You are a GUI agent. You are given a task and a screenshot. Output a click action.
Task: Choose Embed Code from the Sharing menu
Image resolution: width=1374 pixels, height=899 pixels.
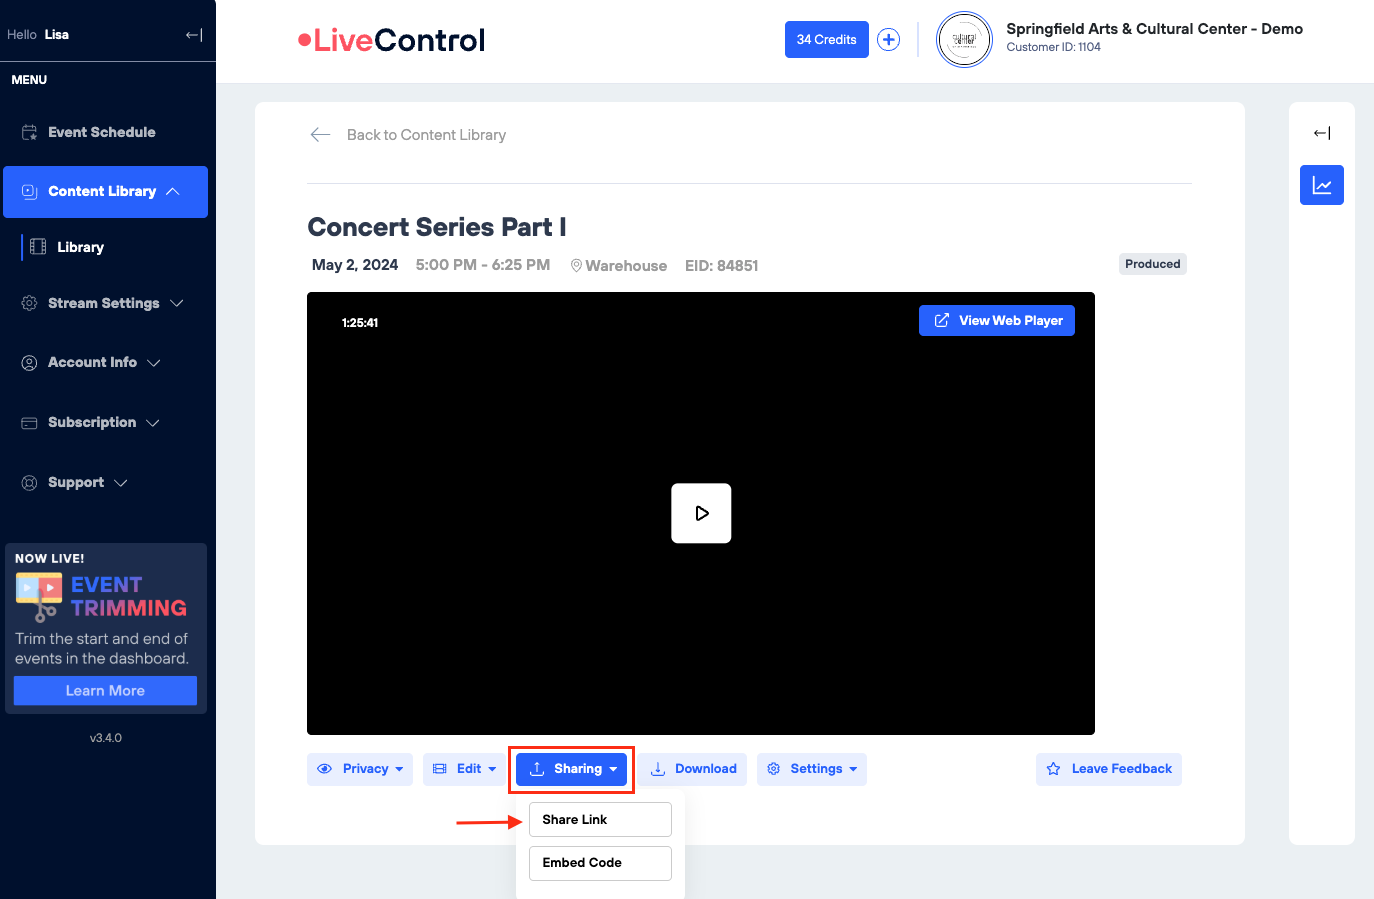click(600, 863)
